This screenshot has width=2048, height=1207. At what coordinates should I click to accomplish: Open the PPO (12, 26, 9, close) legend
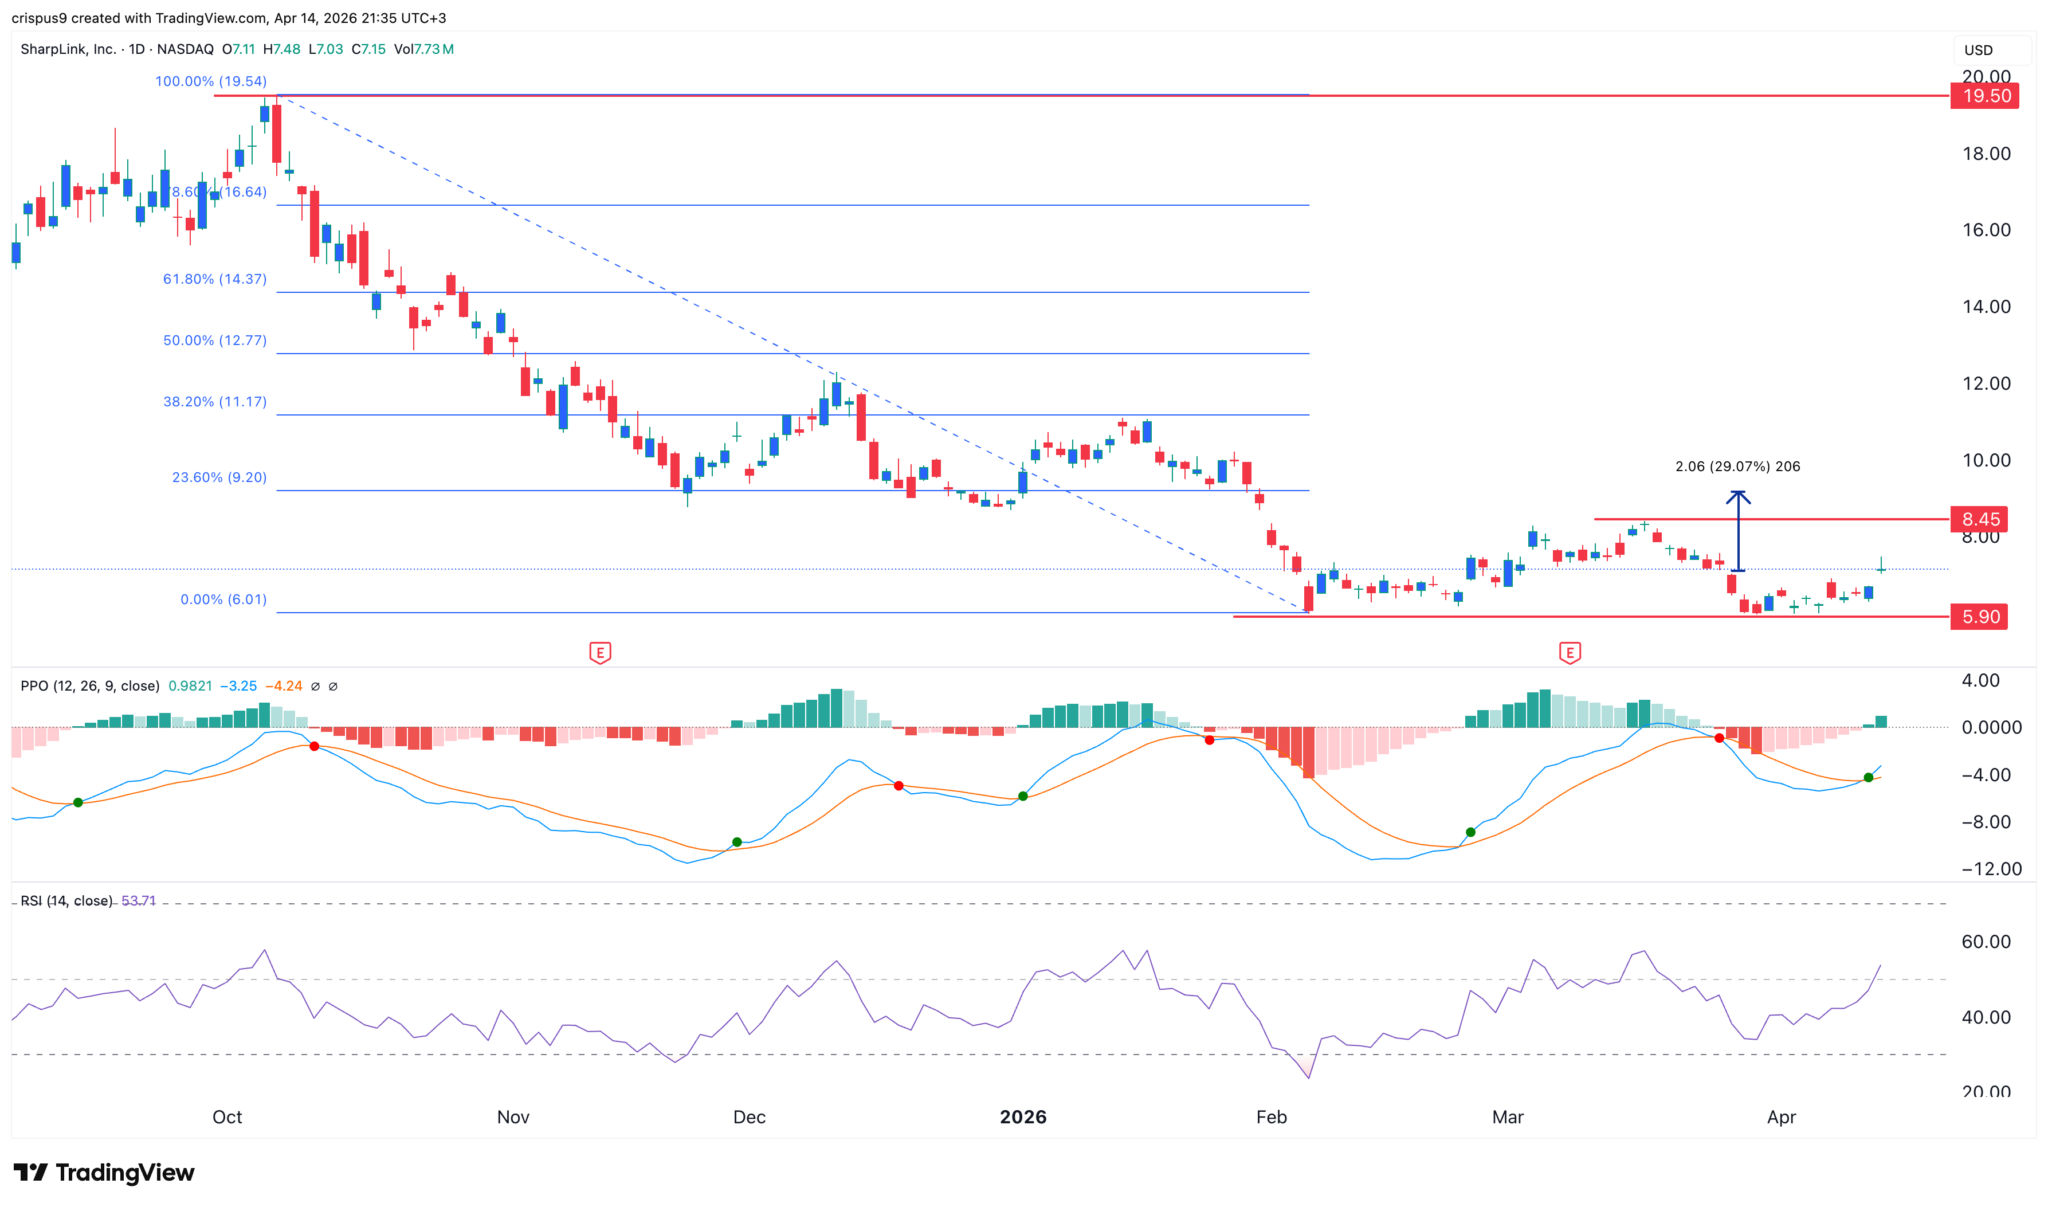pos(90,686)
